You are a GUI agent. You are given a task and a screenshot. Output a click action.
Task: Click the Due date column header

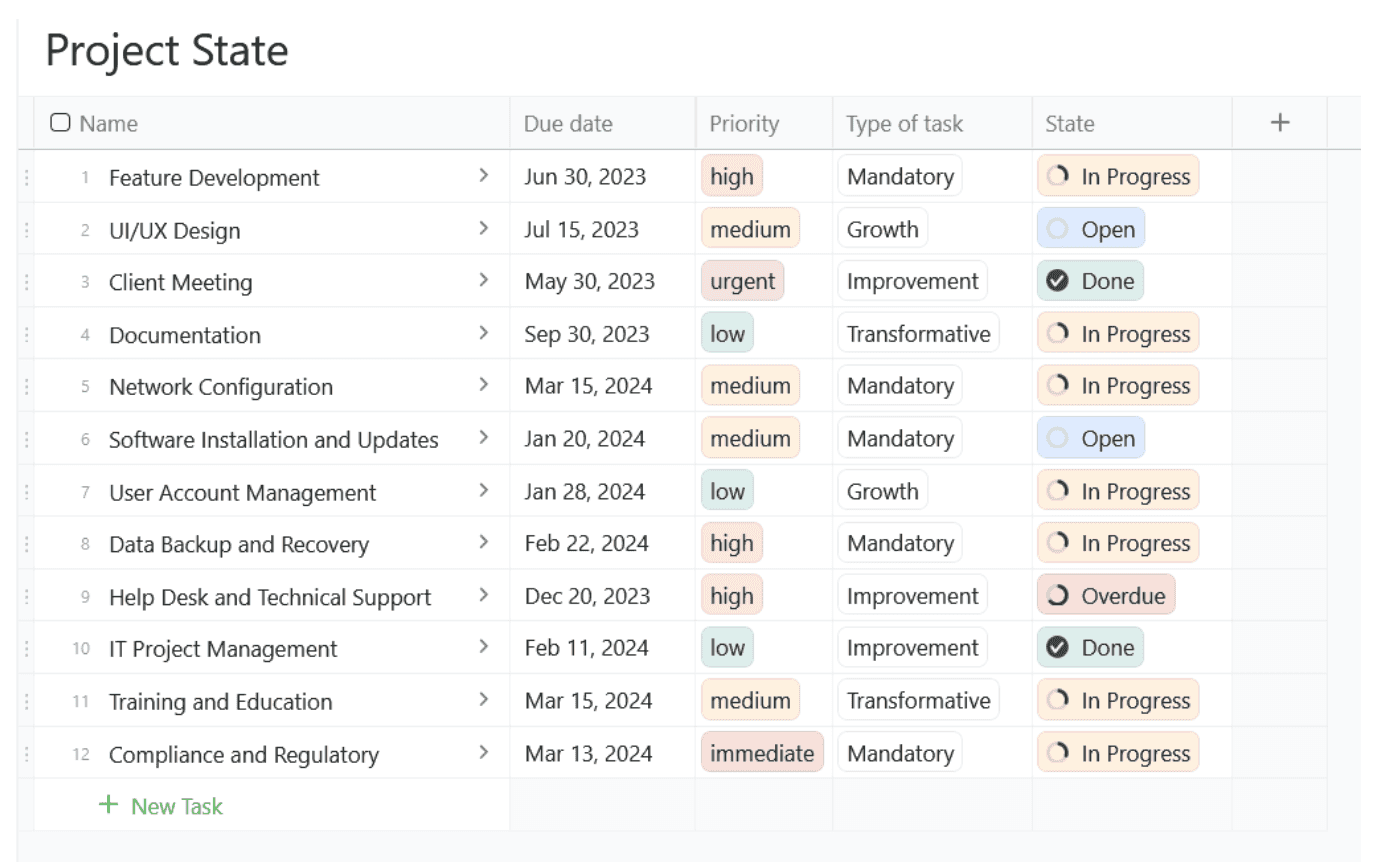[x=568, y=123]
